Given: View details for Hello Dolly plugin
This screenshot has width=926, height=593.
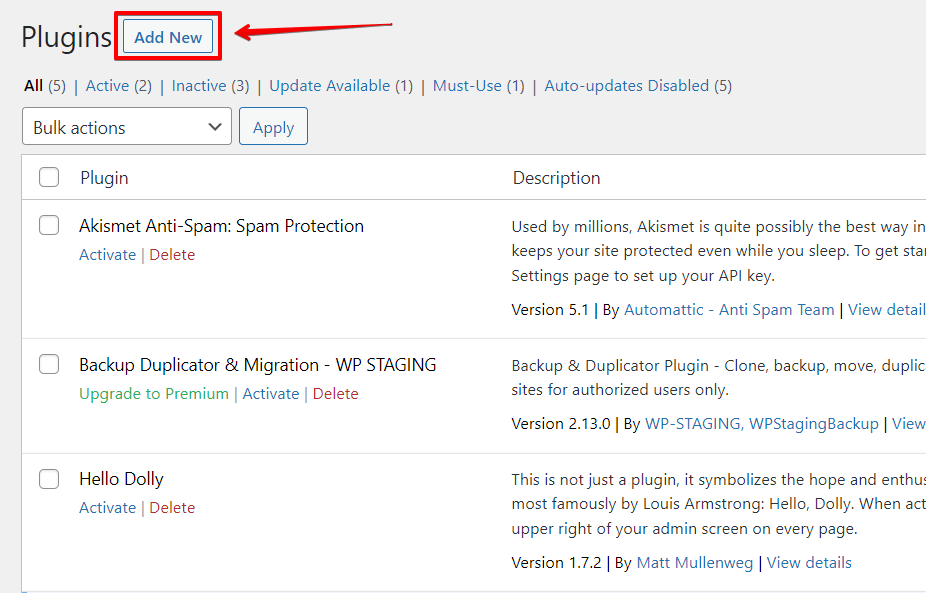Looking at the screenshot, I should [x=809, y=563].
